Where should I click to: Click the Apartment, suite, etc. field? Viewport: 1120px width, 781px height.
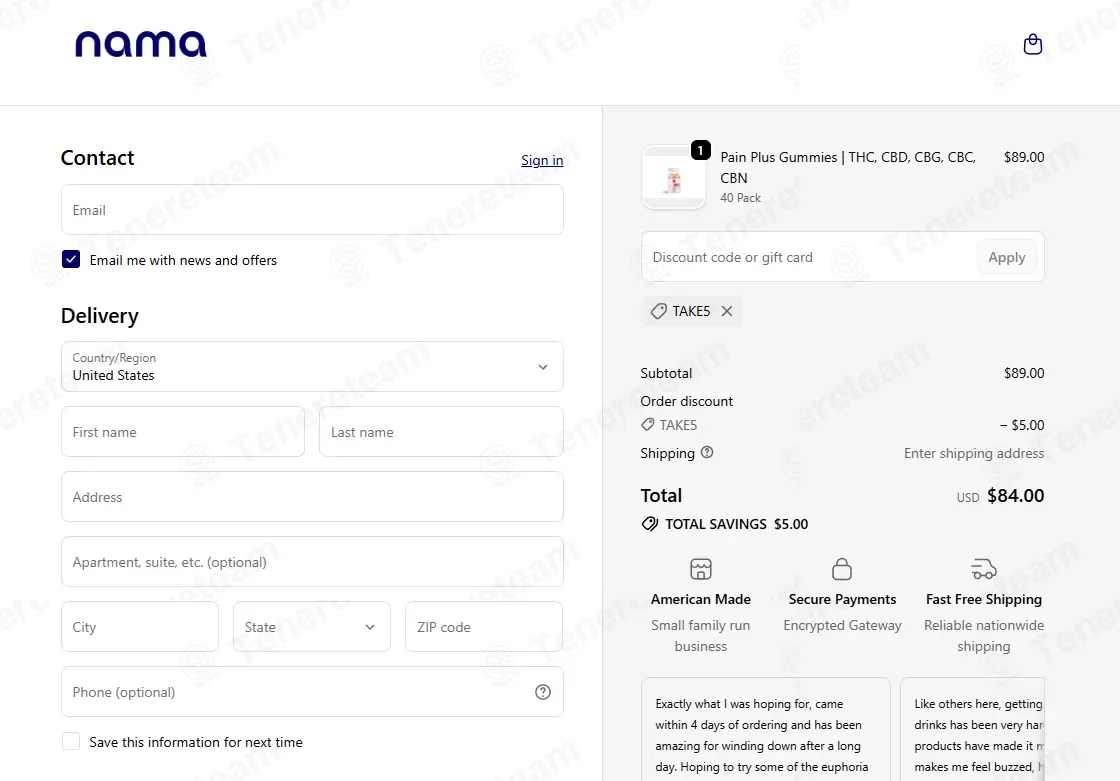[312, 562]
